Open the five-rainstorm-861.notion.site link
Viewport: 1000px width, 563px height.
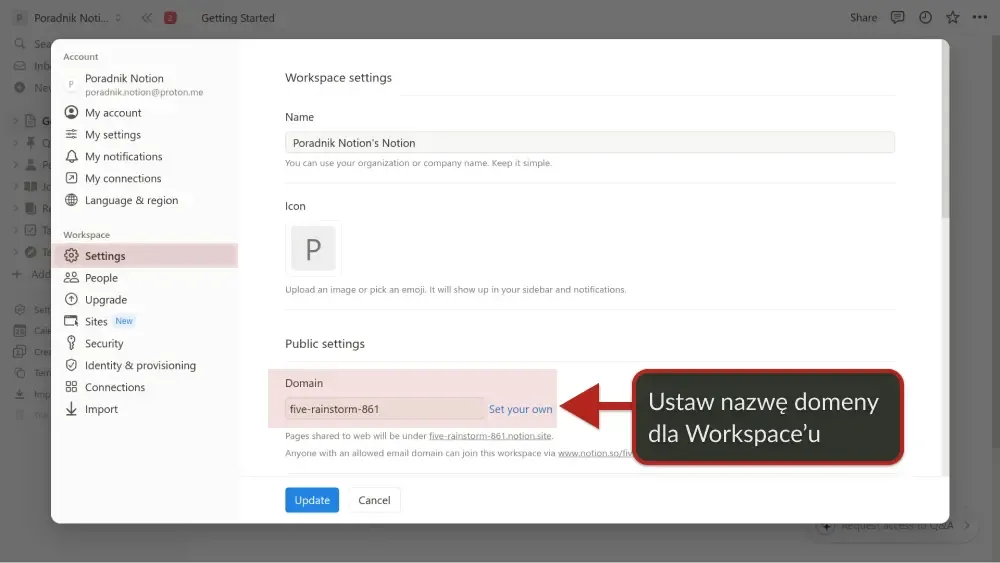click(490, 436)
